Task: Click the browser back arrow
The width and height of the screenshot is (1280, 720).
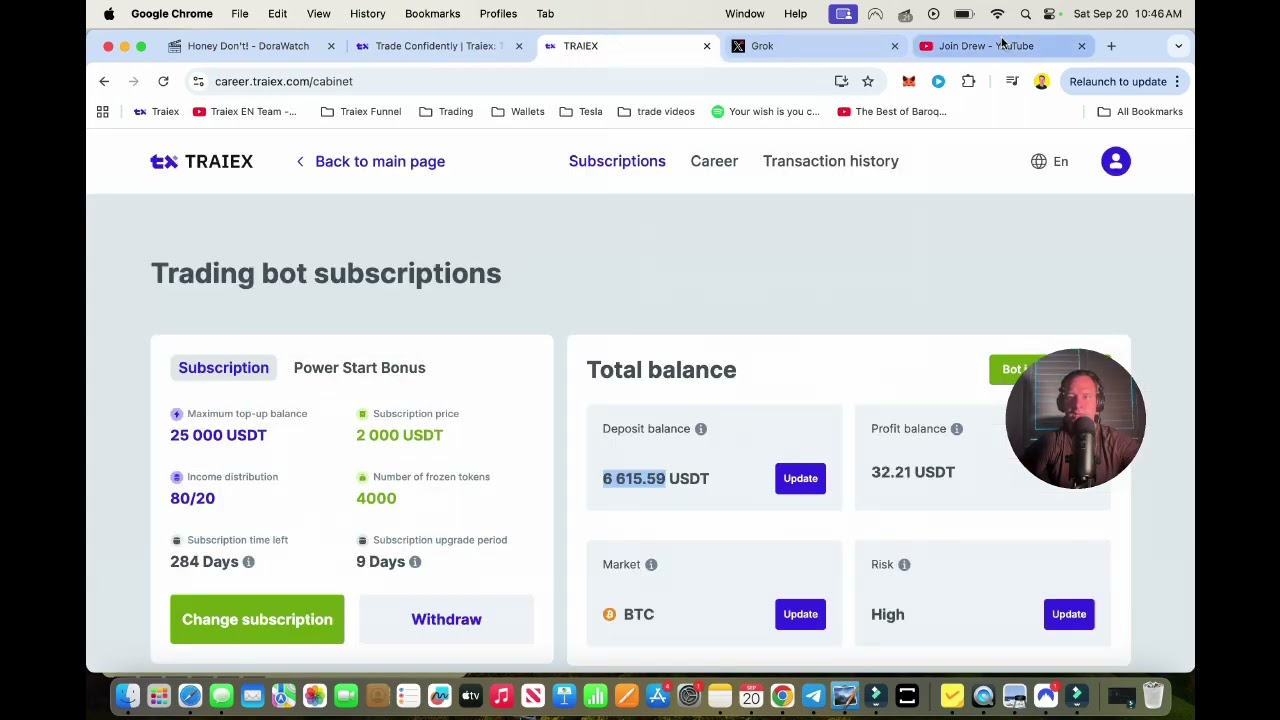Action: click(104, 81)
